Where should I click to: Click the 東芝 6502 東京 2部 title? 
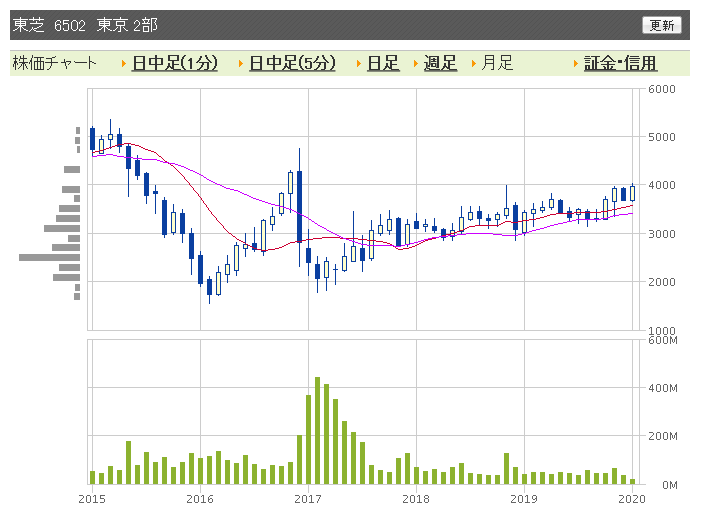(85, 25)
